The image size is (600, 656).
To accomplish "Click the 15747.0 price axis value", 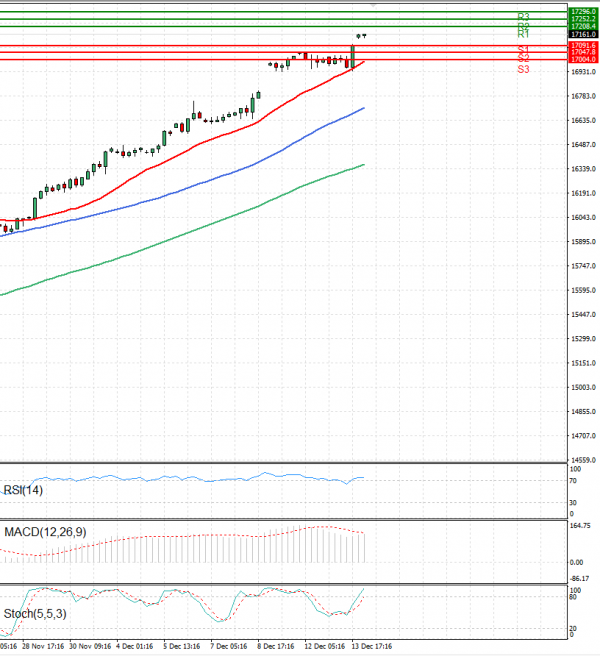I will click(x=583, y=266).
